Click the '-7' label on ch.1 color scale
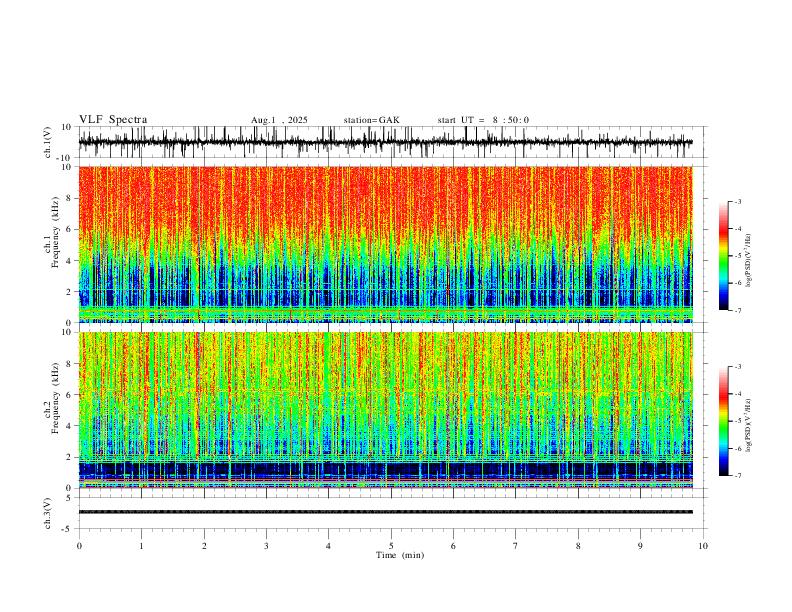 tap(738, 310)
